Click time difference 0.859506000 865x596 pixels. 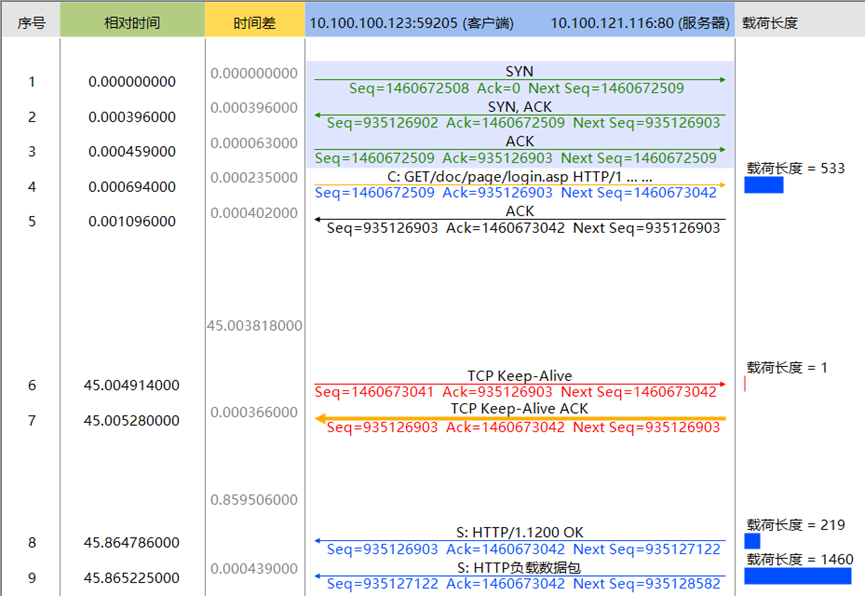point(254,500)
